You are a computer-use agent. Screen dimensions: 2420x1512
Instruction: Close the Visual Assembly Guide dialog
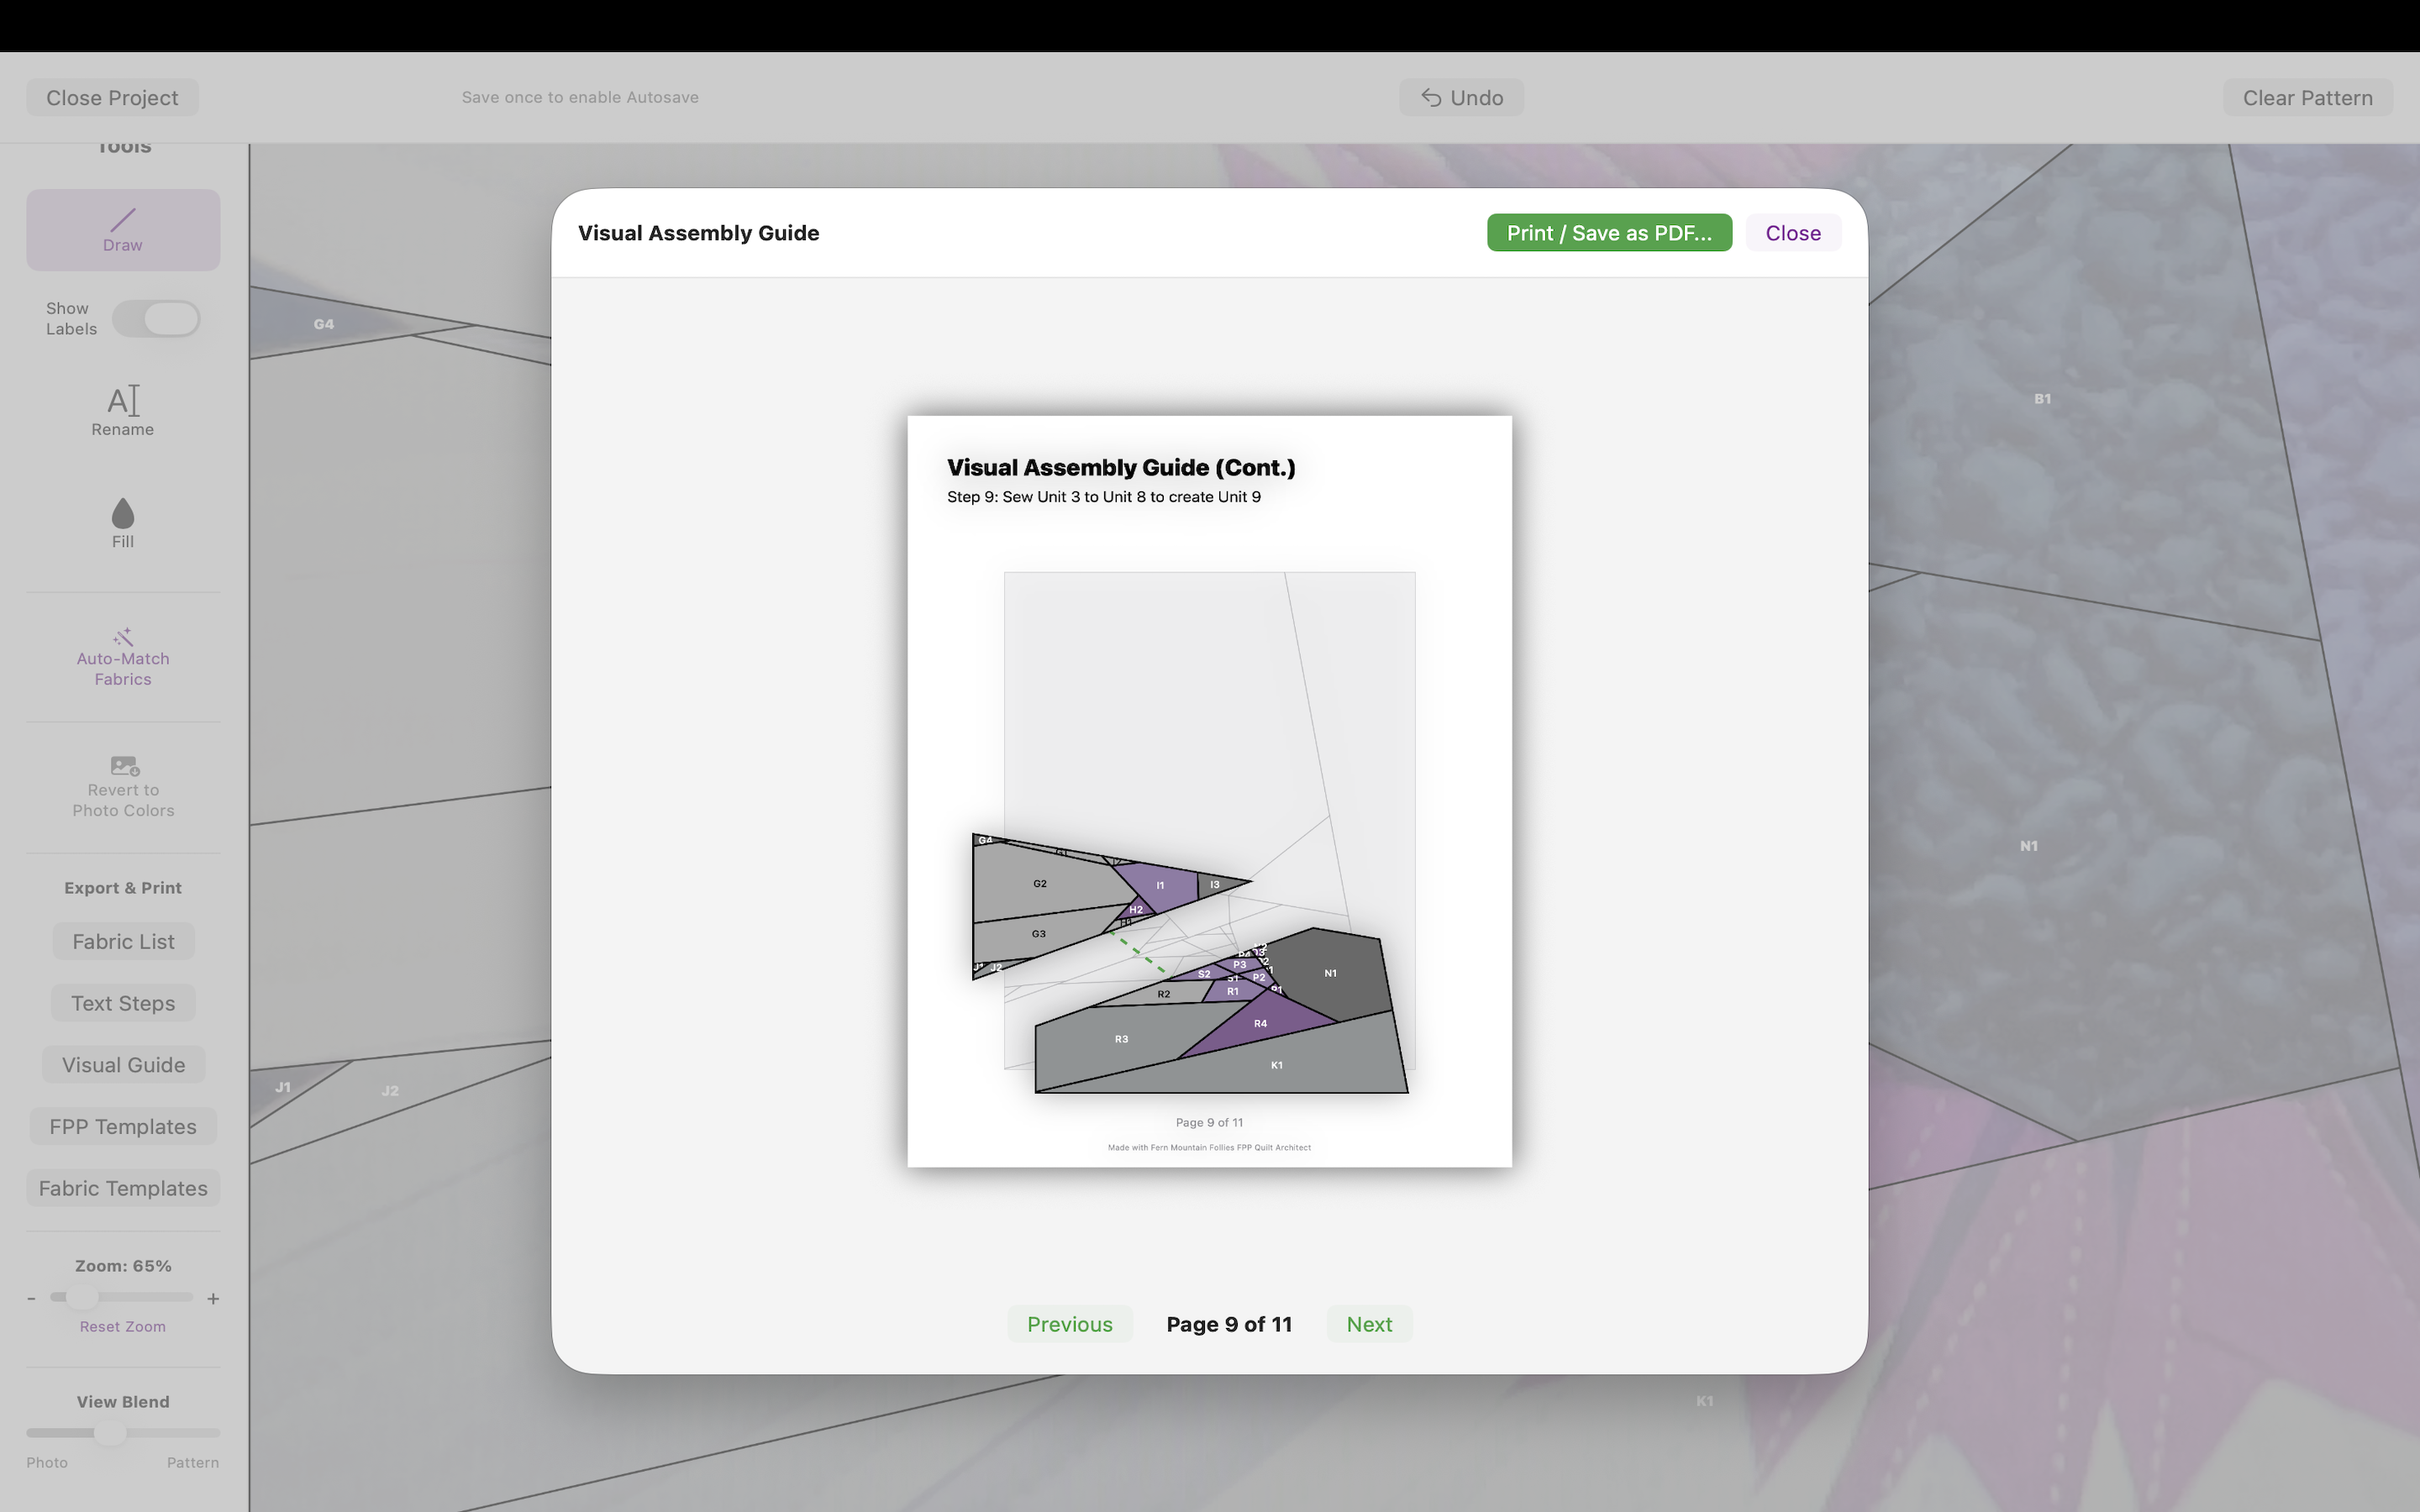point(1792,233)
